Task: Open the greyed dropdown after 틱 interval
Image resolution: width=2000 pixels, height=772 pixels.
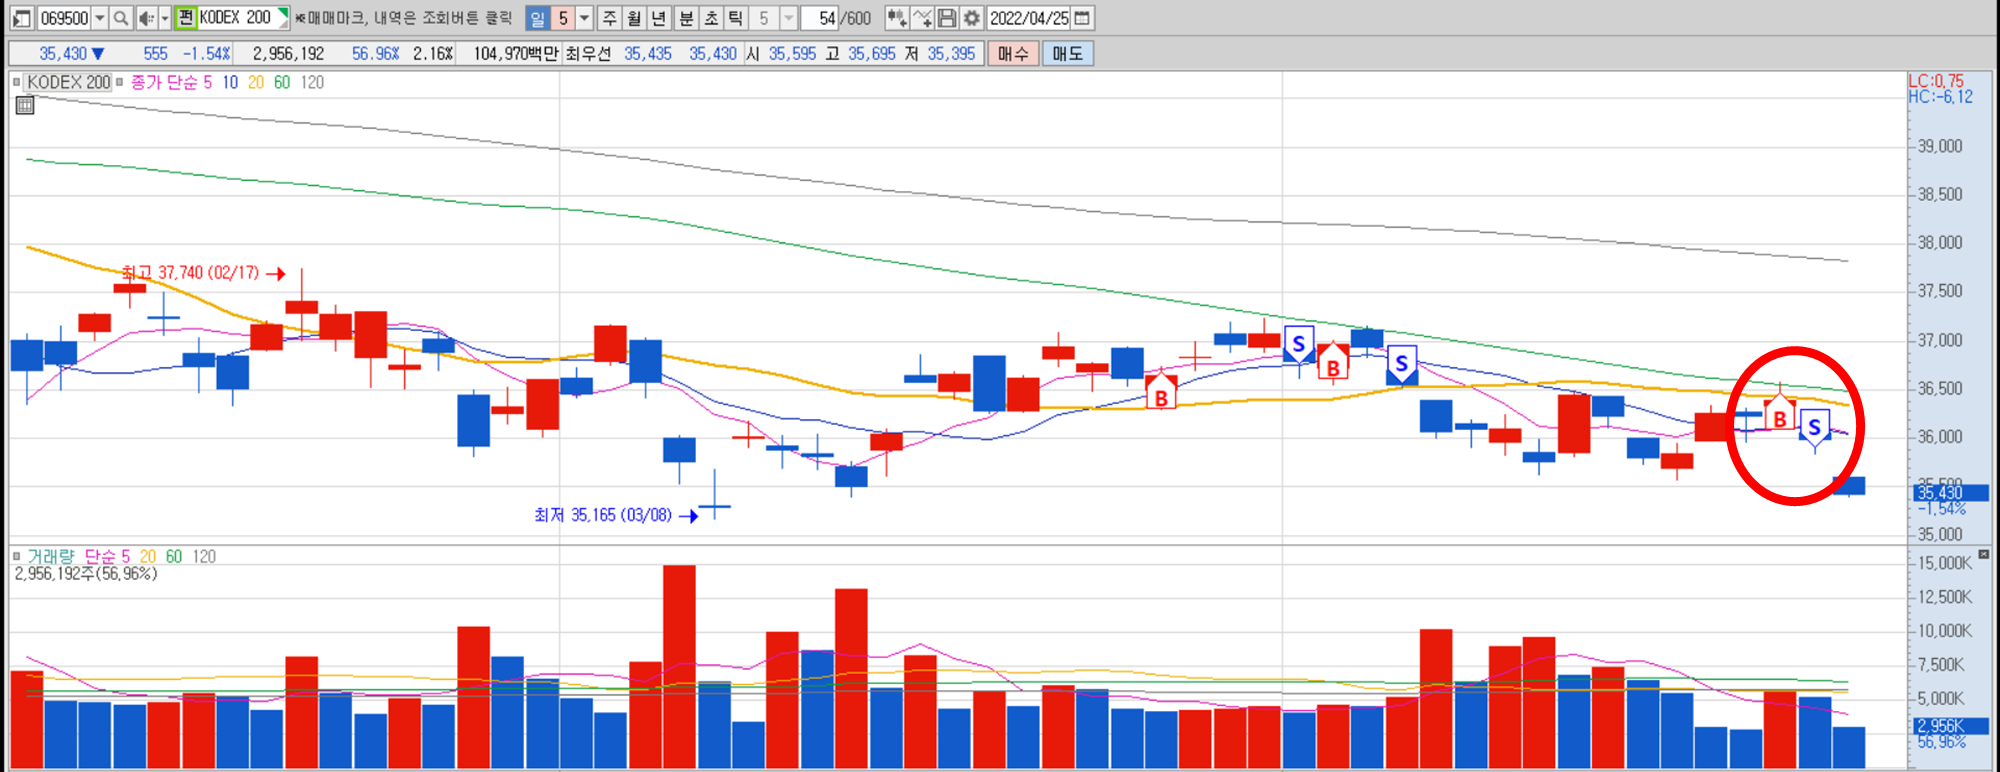Action: coord(788,18)
